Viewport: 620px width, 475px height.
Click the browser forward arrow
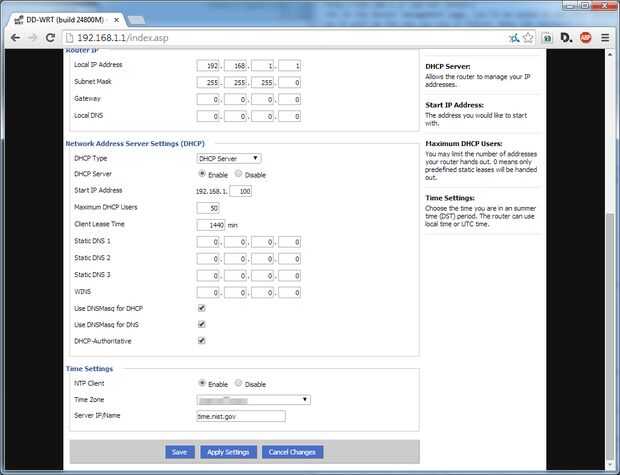click(32, 38)
